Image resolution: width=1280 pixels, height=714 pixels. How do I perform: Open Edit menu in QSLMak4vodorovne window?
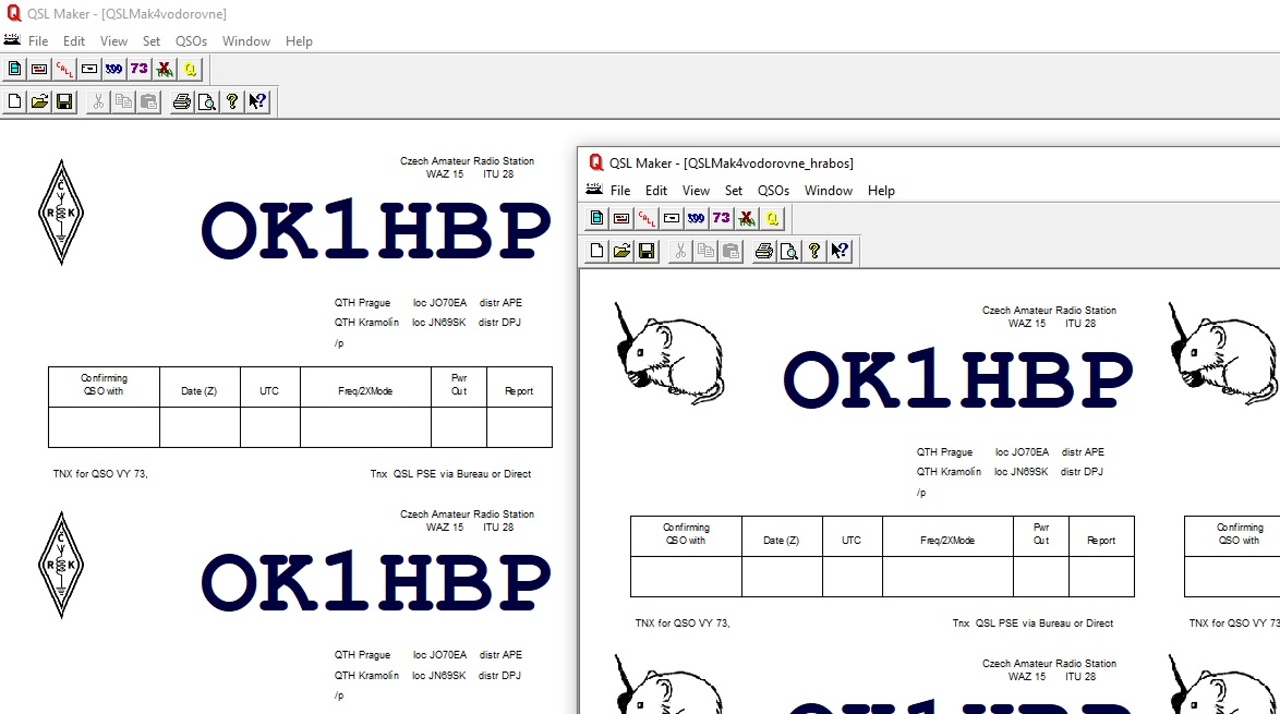(74, 41)
